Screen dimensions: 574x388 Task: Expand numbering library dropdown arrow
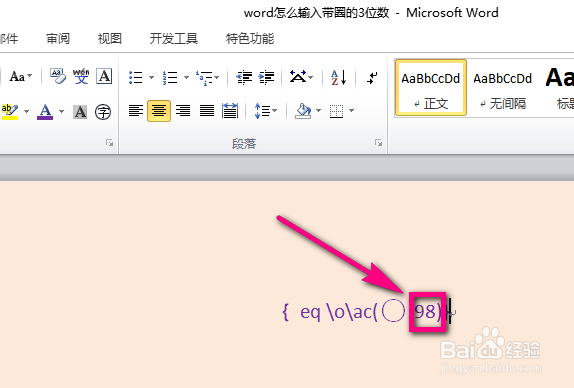(186, 77)
